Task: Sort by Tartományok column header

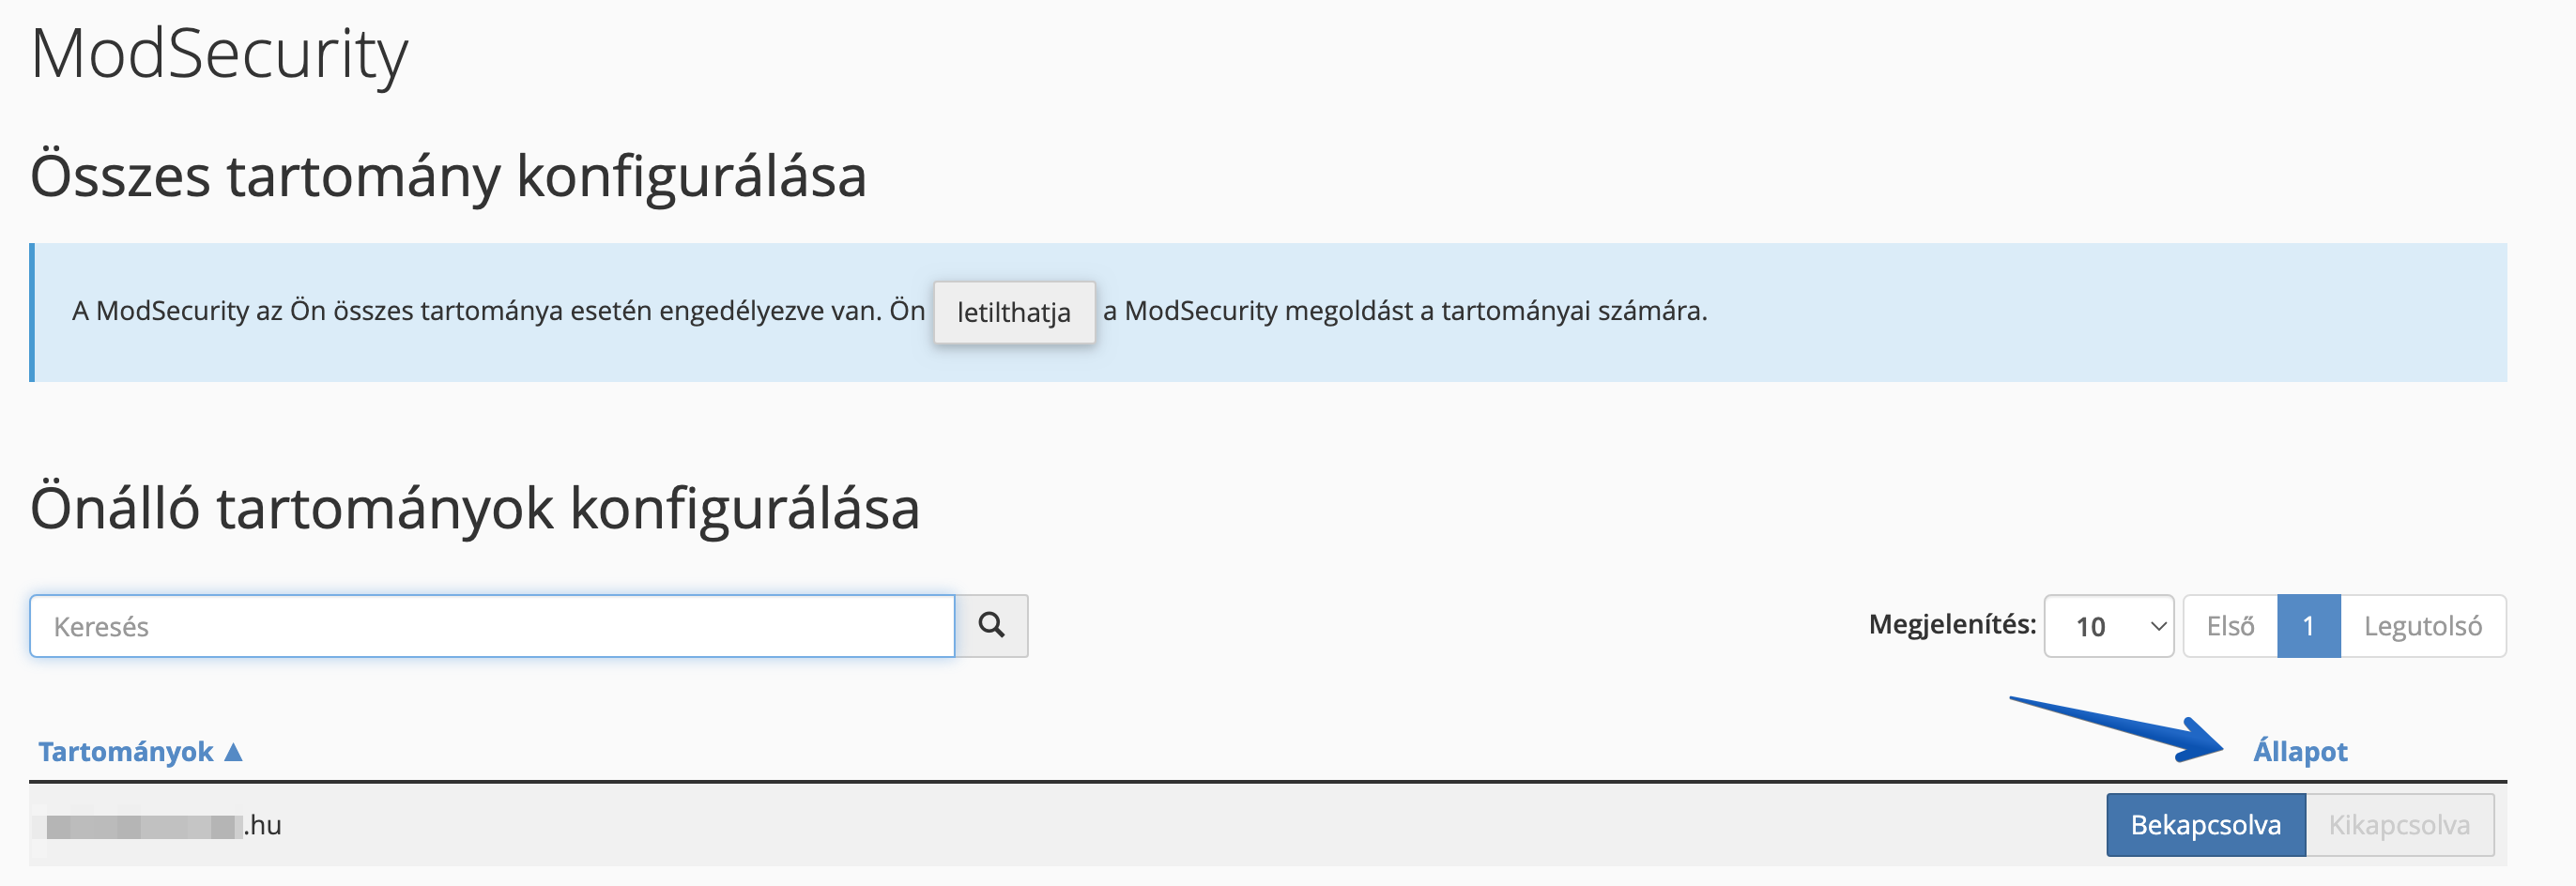Action: (140, 751)
